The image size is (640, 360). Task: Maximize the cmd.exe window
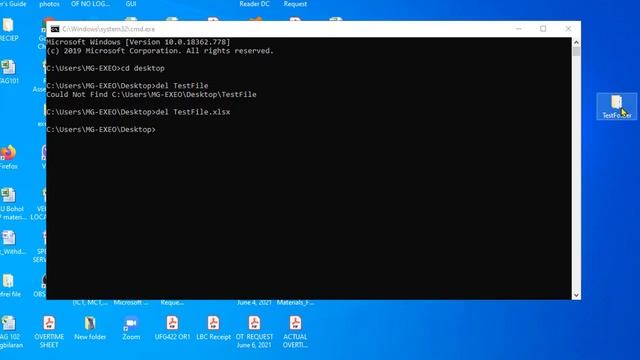click(543, 29)
